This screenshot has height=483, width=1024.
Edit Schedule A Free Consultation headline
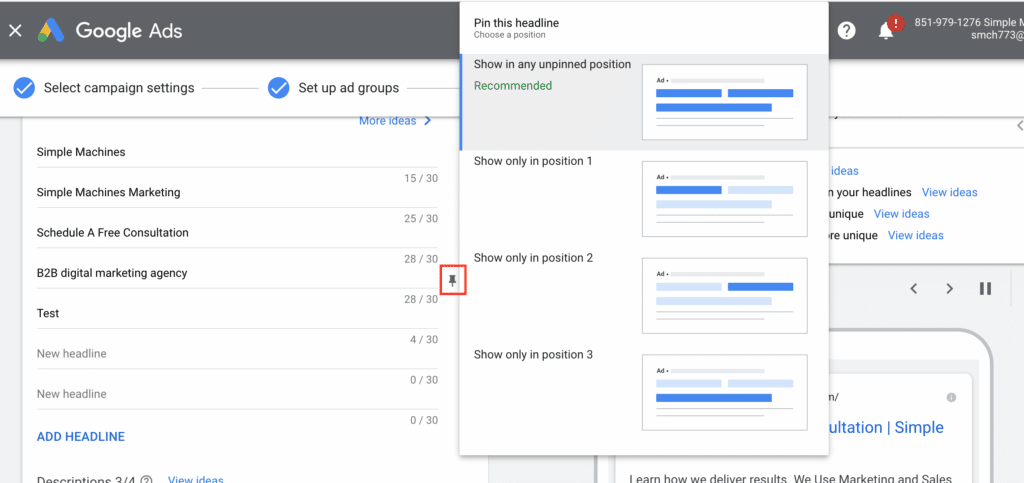point(237,233)
